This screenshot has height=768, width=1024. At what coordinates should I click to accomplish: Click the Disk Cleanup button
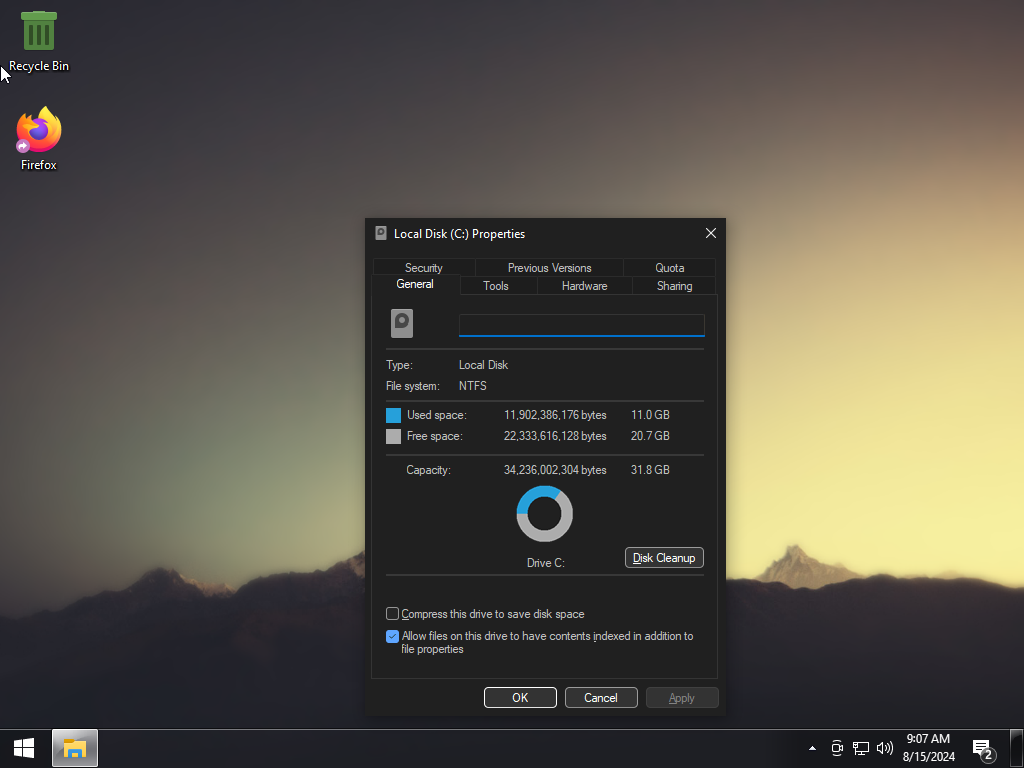tap(664, 558)
